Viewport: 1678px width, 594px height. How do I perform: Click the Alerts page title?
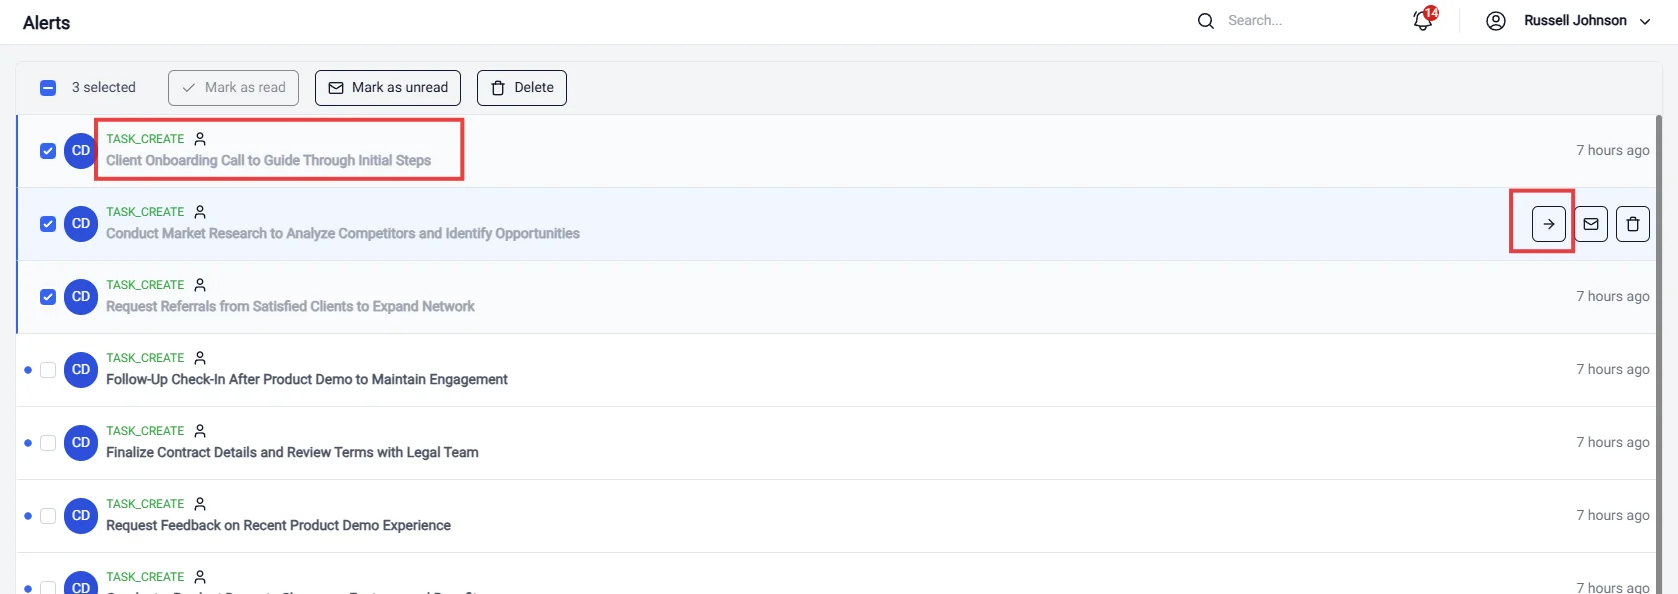point(47,23)
